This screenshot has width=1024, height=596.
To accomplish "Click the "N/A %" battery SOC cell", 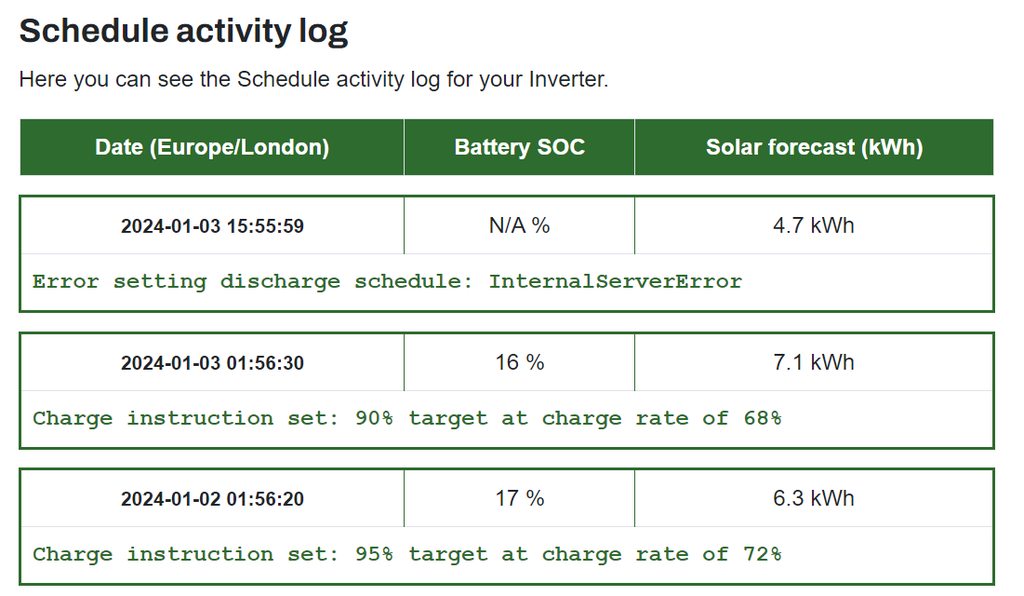I will 519,225.
